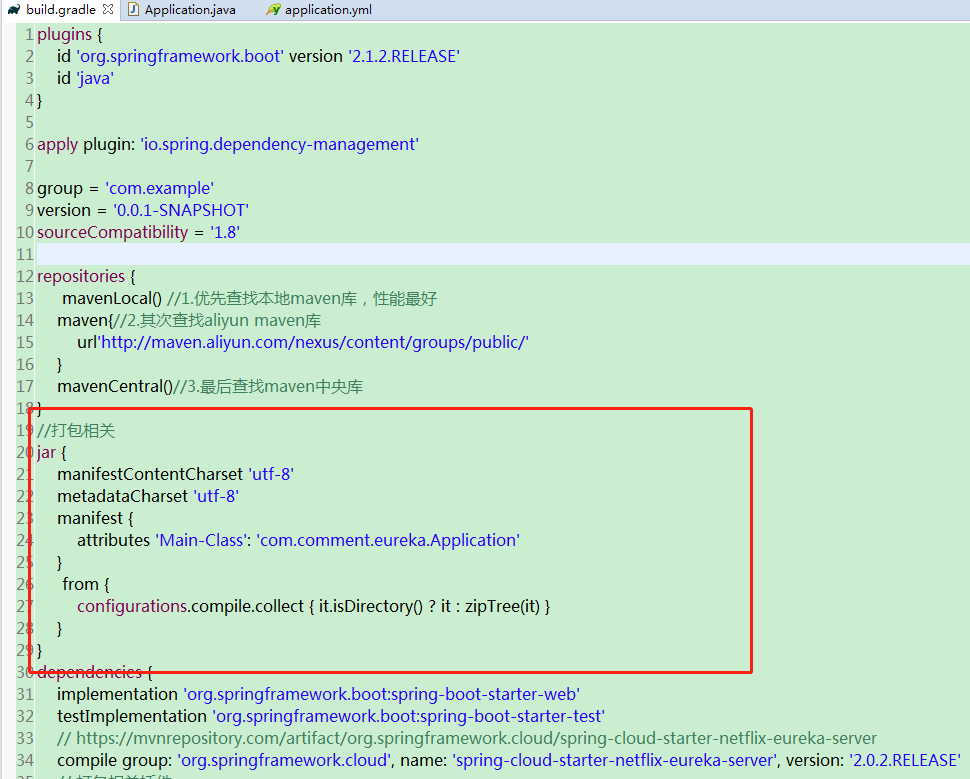Viewport: 970px width, 779px height.
Task: Click 'com.comment.eureka.Application' string
Action: pos(388,540)
